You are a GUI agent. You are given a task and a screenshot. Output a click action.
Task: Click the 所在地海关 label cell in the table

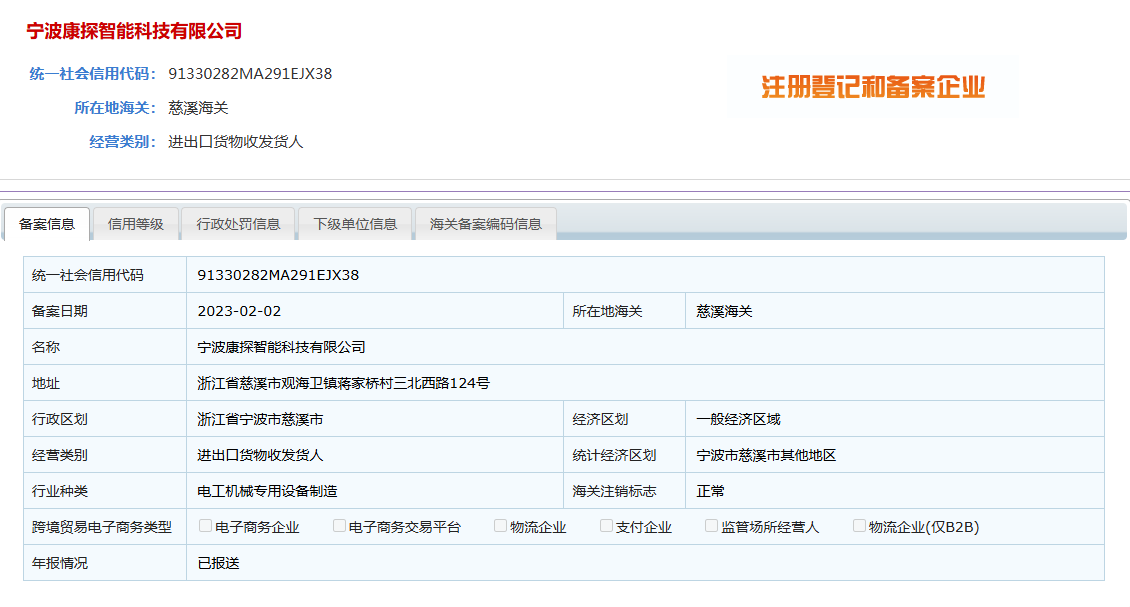(625, 311)
